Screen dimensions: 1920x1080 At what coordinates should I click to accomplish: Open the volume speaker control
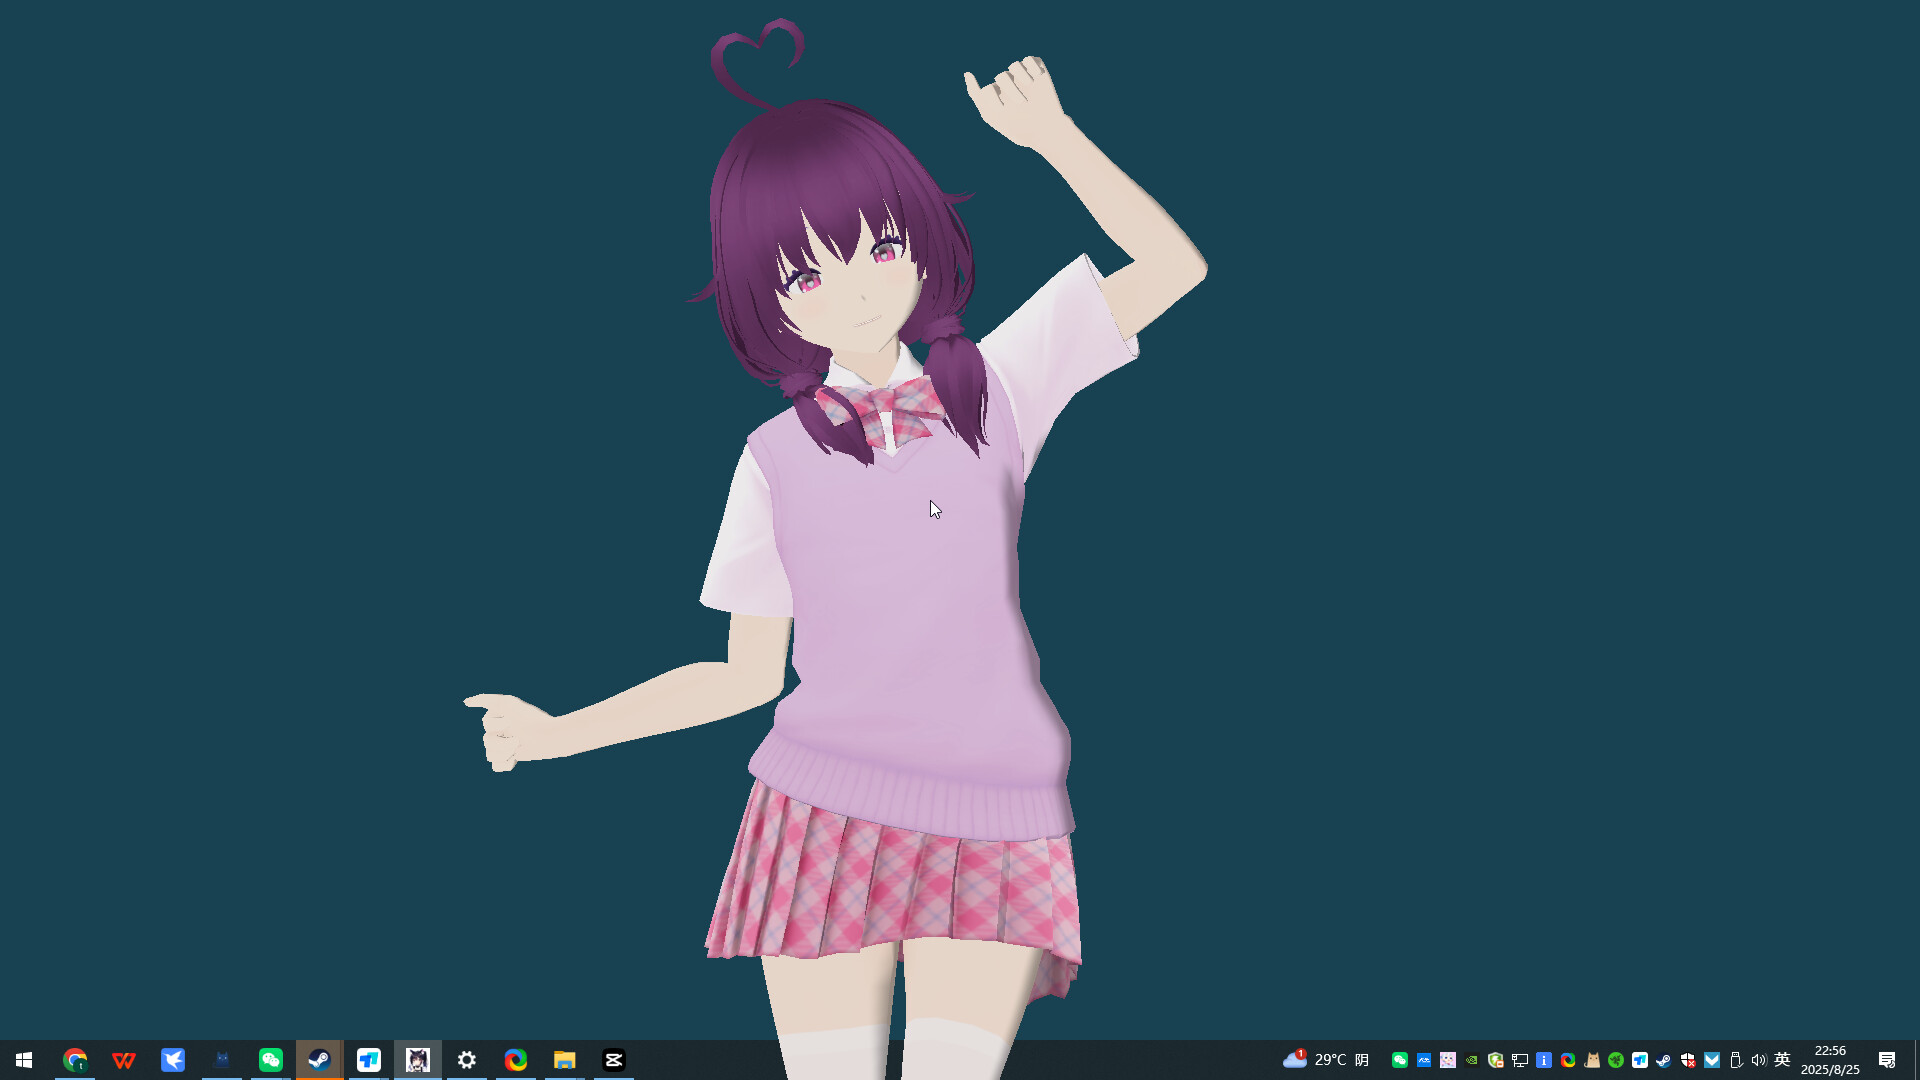(1759, 1060)
